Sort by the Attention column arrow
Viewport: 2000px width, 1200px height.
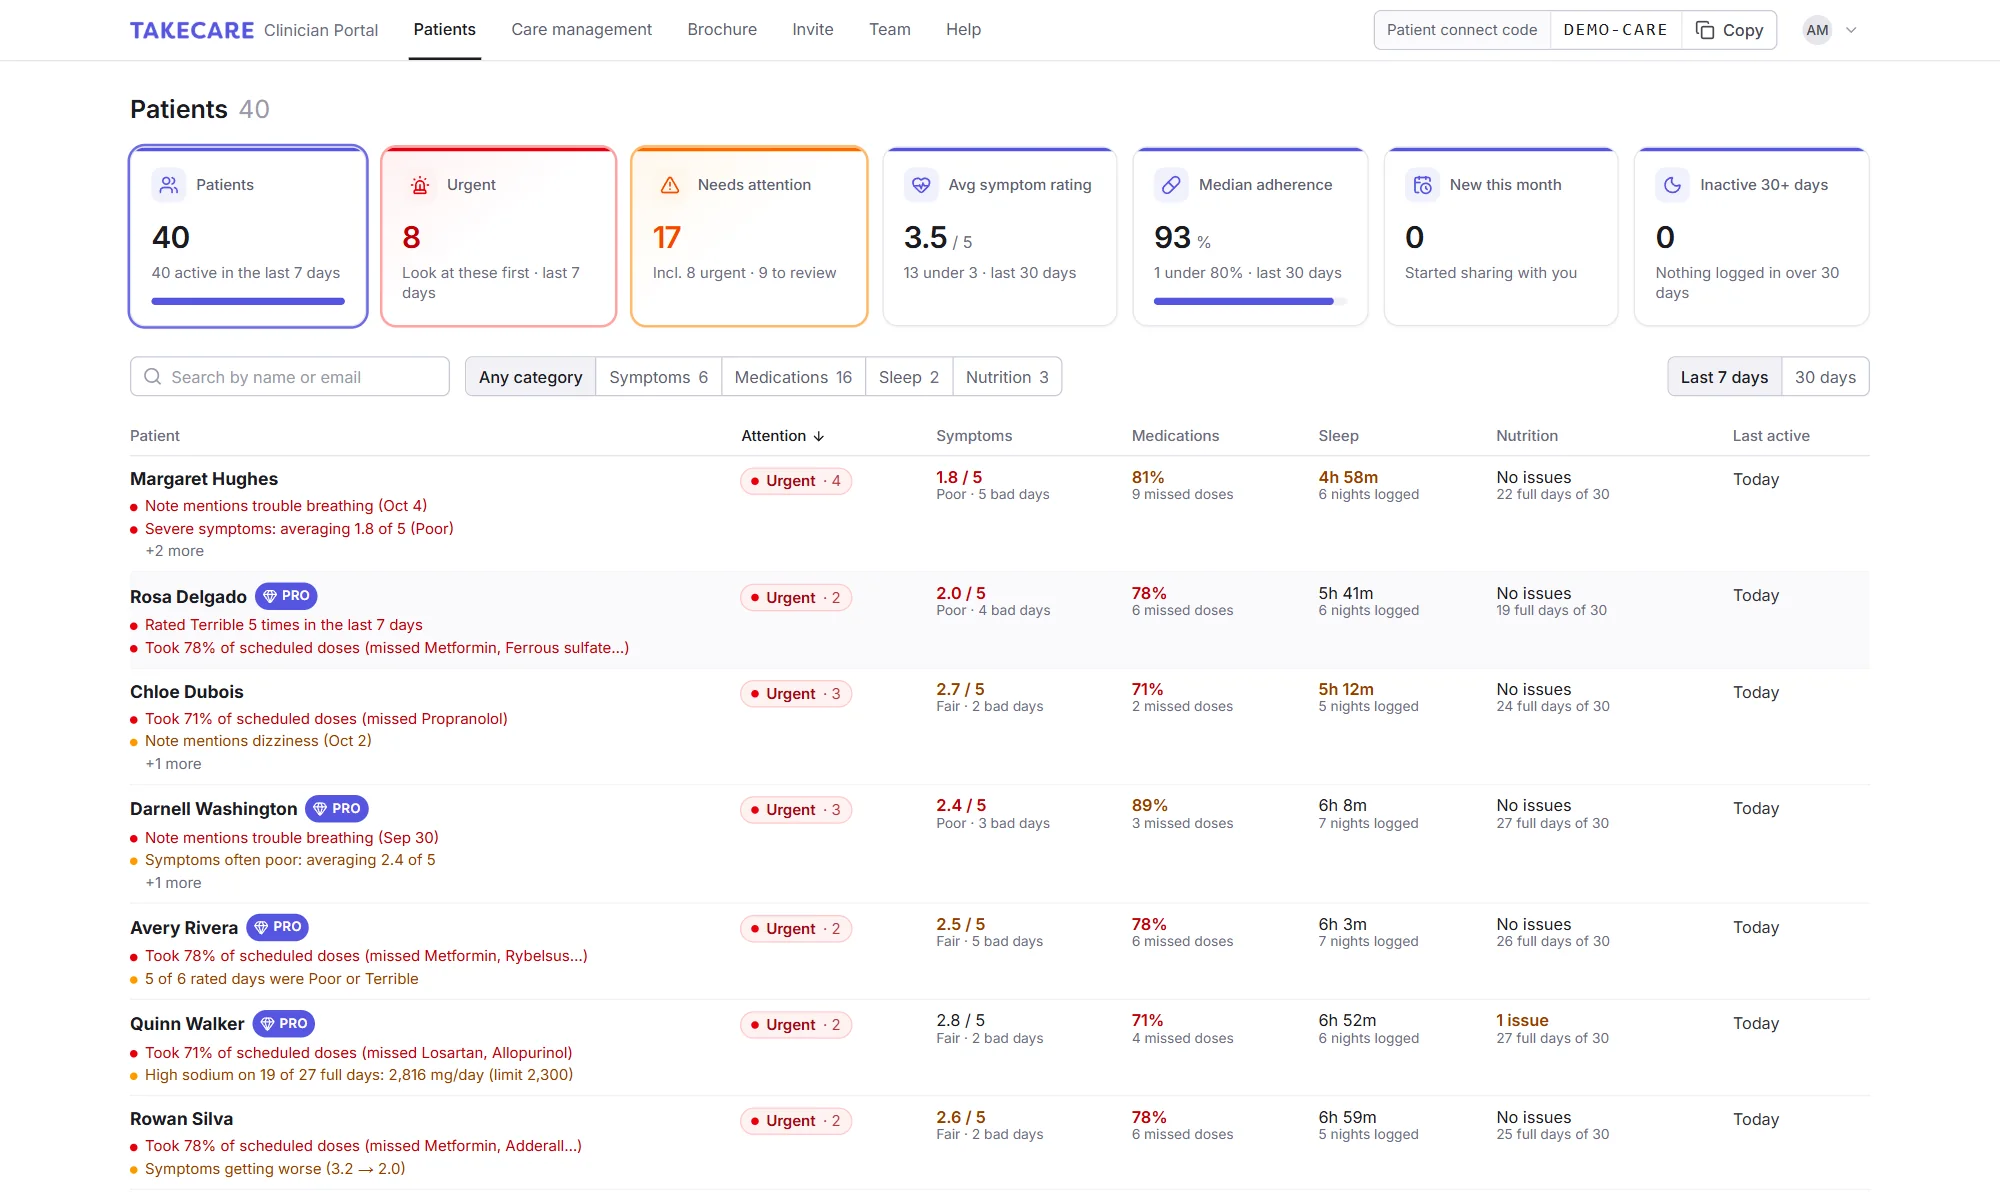(x=819, y=436)
